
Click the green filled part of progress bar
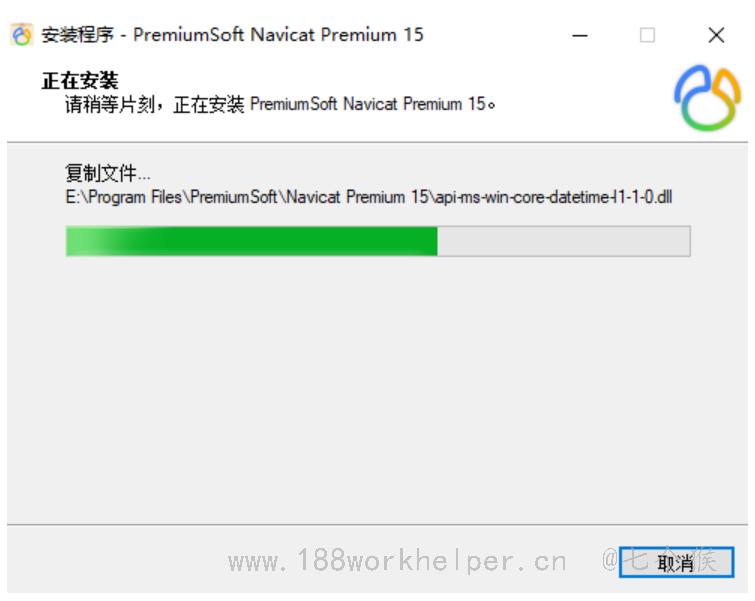pos(251,241)
